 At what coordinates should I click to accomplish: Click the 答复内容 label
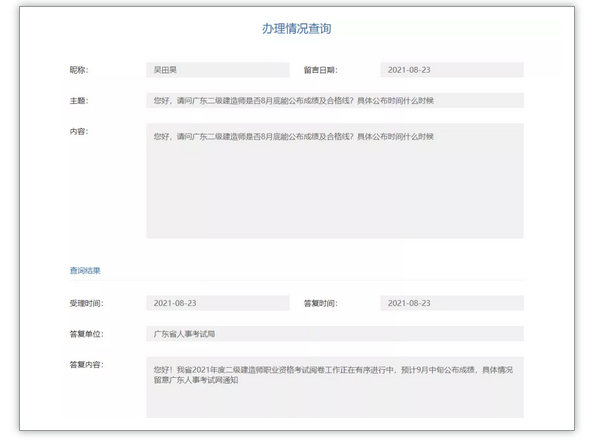pos(86,364)
